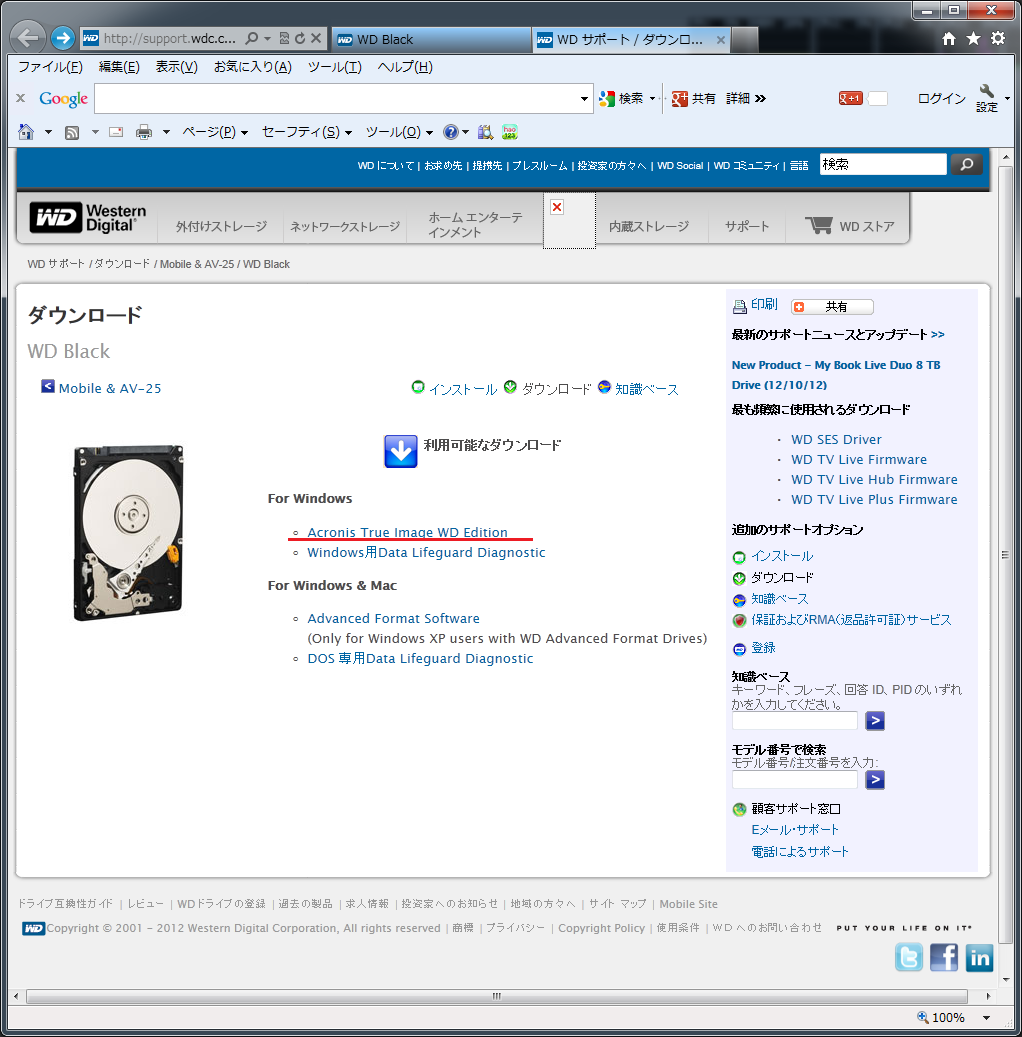Expand the 検索 button dropdown arrow
This screenshot has width=1022, height=1037.
(652, 99)
